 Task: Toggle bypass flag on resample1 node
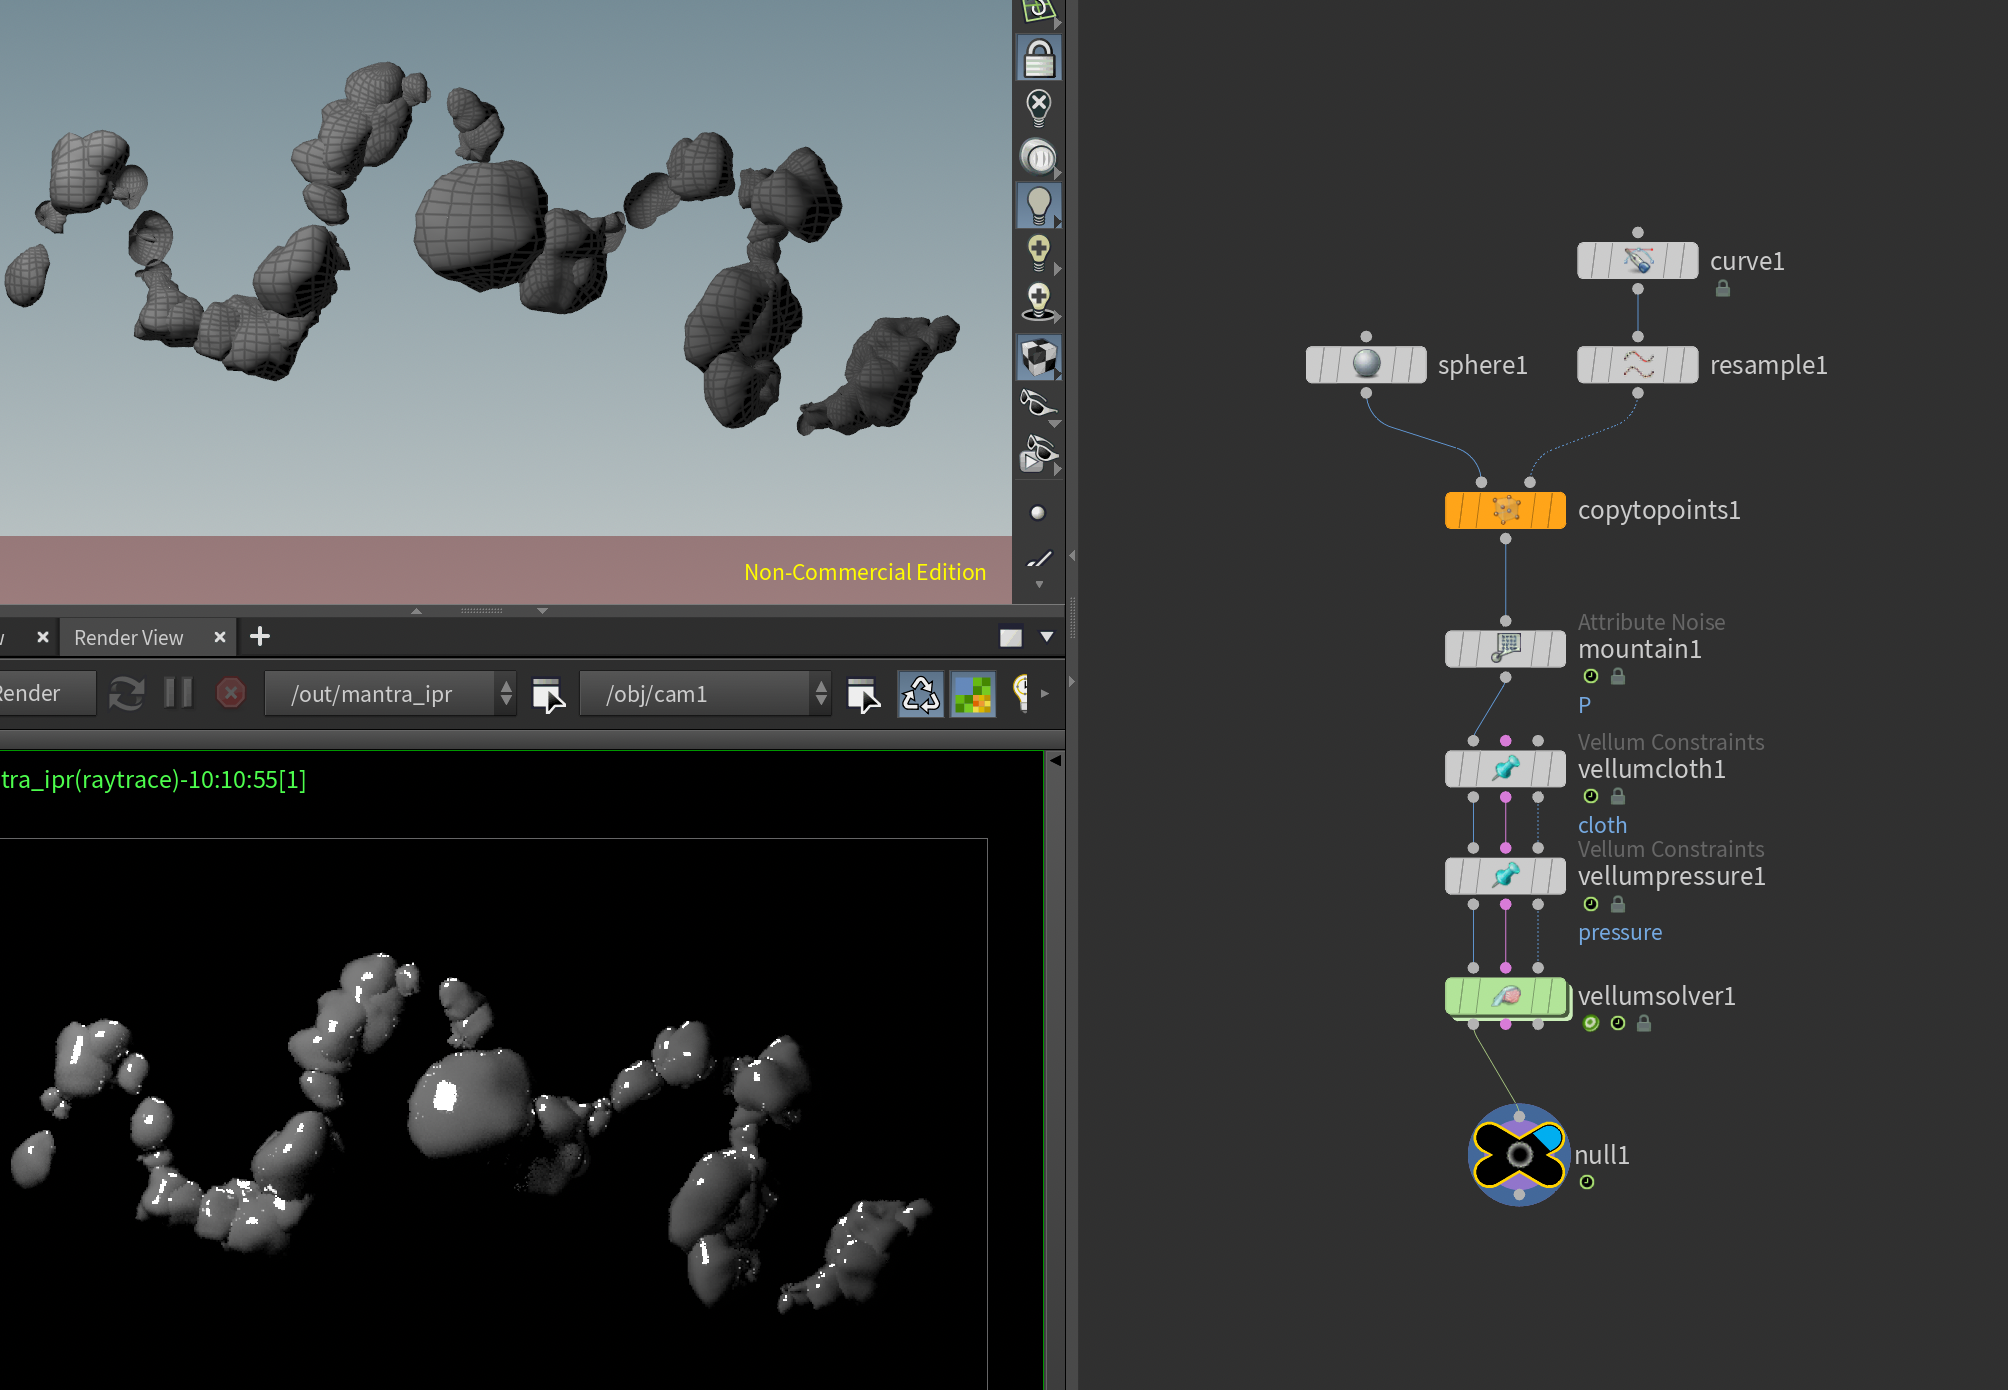1587,365
